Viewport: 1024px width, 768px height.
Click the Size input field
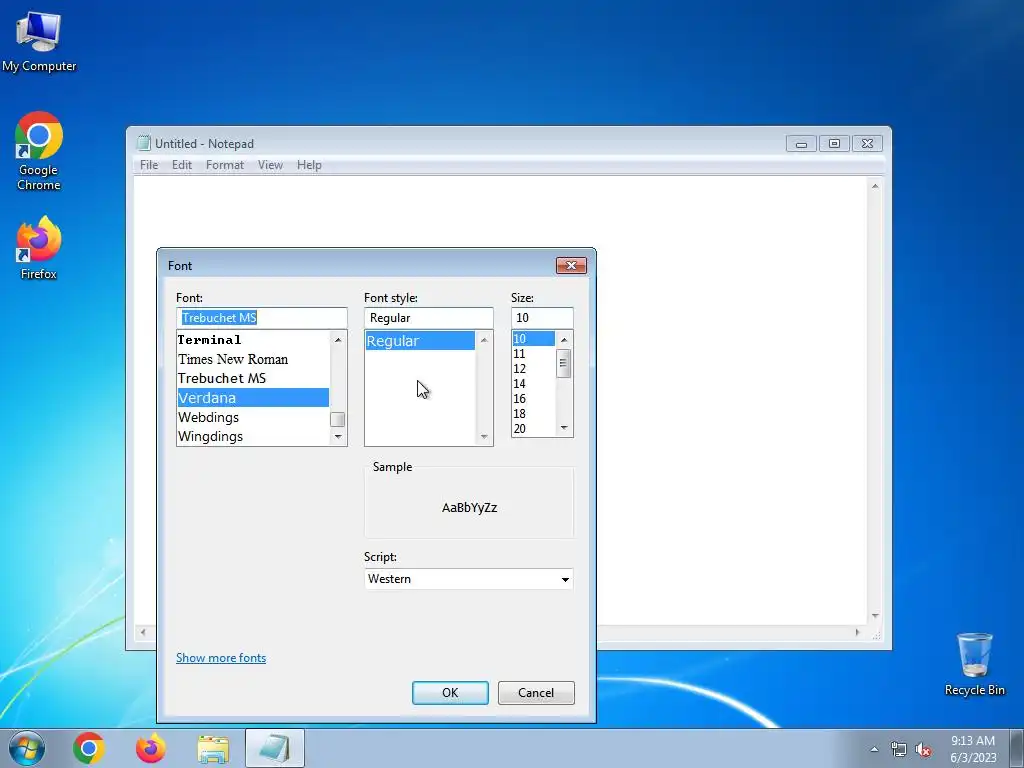[x=542, y=318]
